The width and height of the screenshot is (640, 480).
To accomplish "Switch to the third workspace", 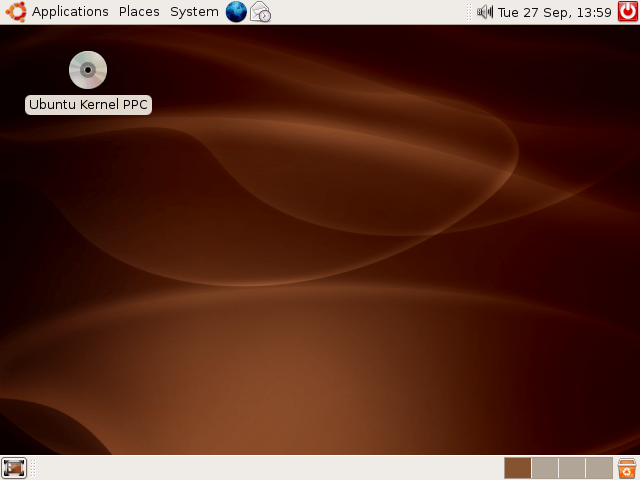I will [x=572, y=468].
